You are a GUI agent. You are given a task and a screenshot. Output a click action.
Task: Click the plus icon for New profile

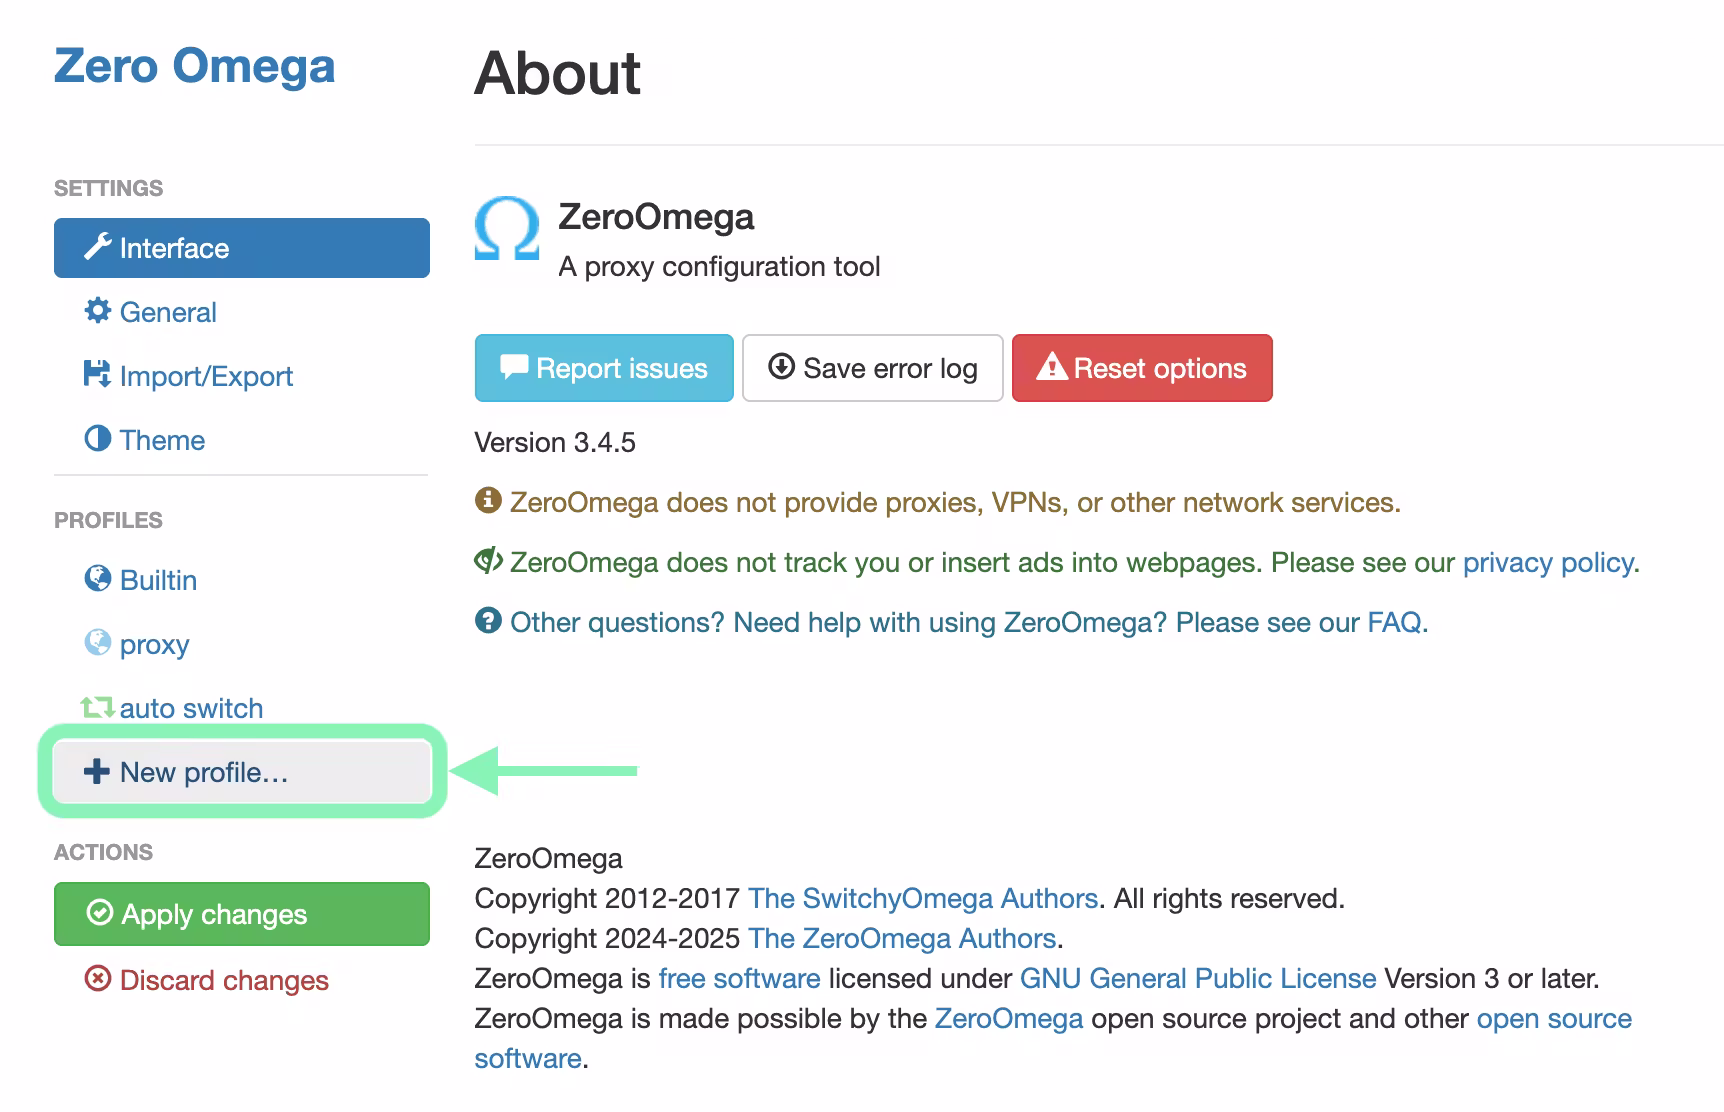tap(96, 771)
